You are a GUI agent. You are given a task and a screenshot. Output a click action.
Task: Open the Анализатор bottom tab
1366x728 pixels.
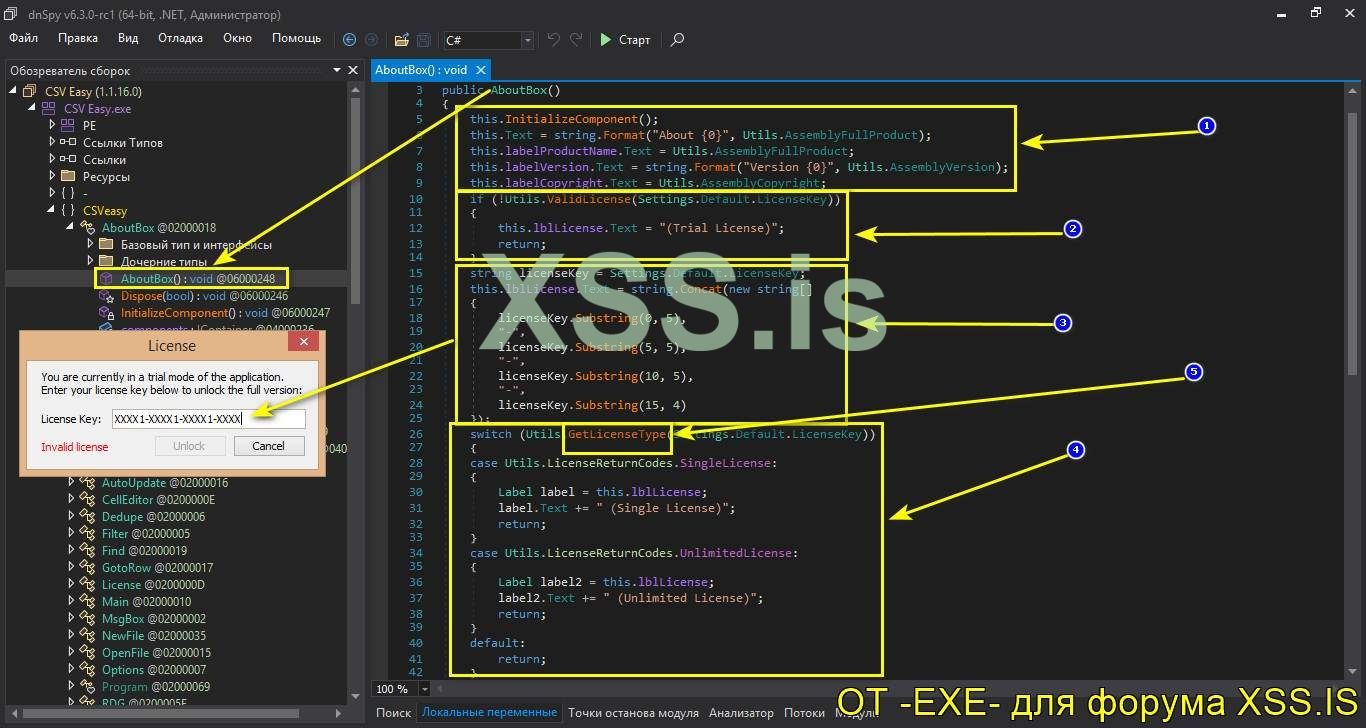tap(741, 713)
